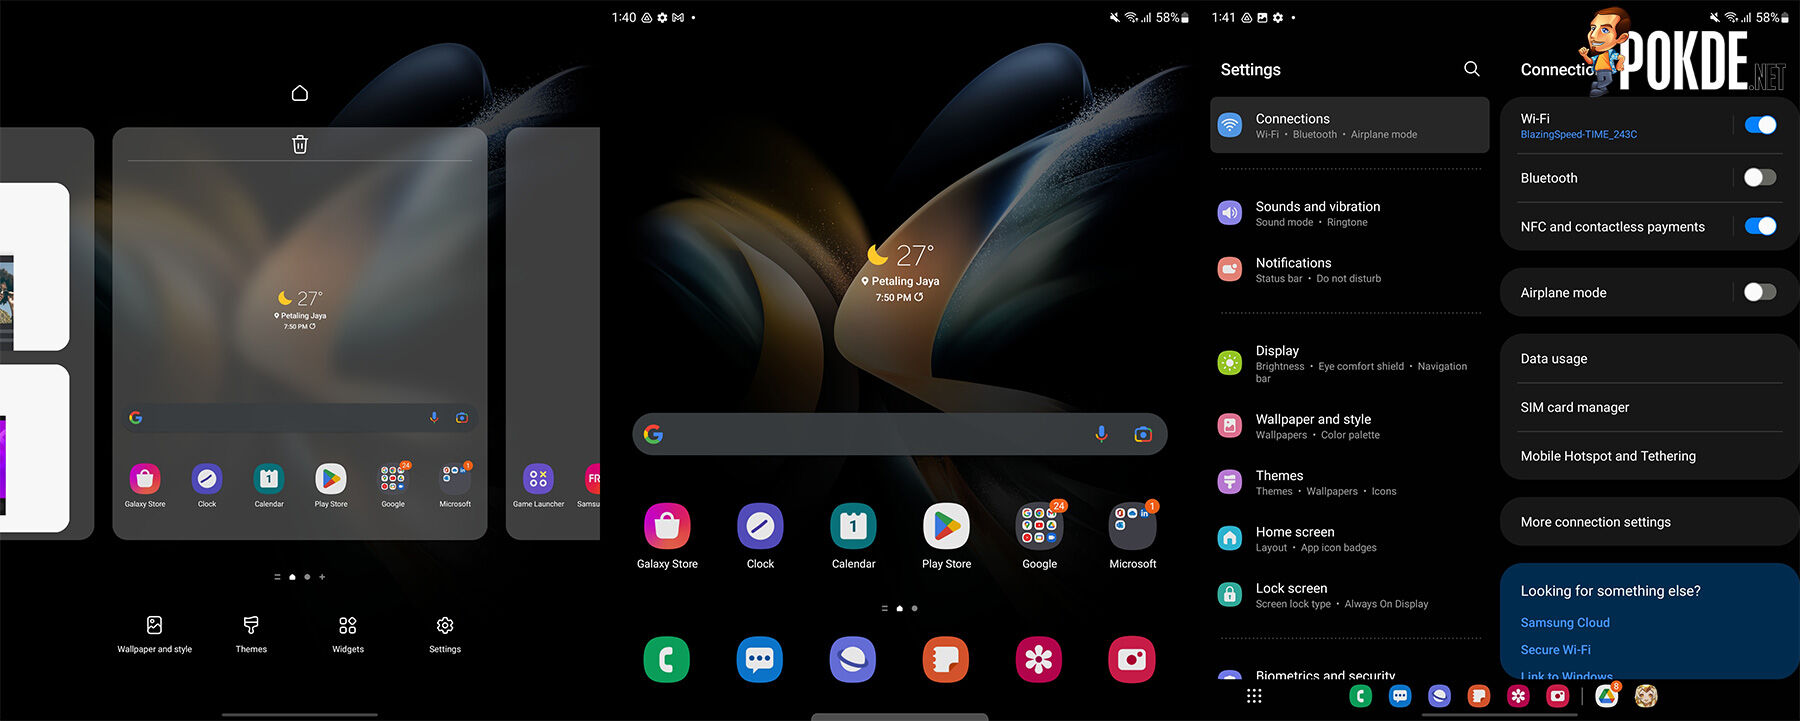The image size is (1800, 721).
Task: Follow the Samsung Cloud link
Action: pyautogui.click(x=1565, y=622)
